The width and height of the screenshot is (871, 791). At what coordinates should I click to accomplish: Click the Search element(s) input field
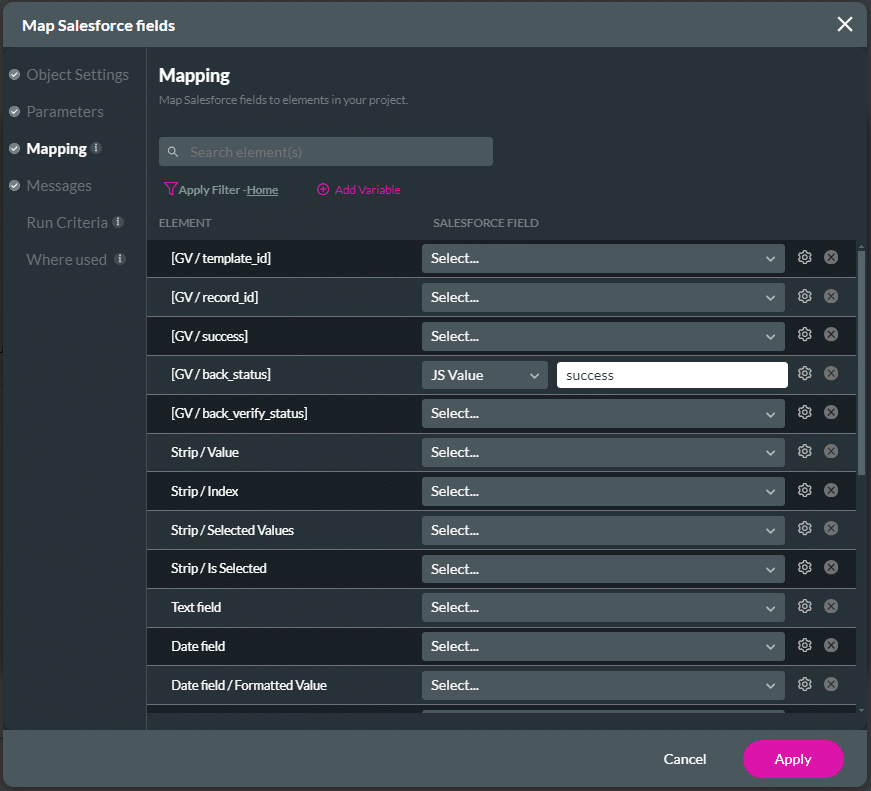pos(326,152)
